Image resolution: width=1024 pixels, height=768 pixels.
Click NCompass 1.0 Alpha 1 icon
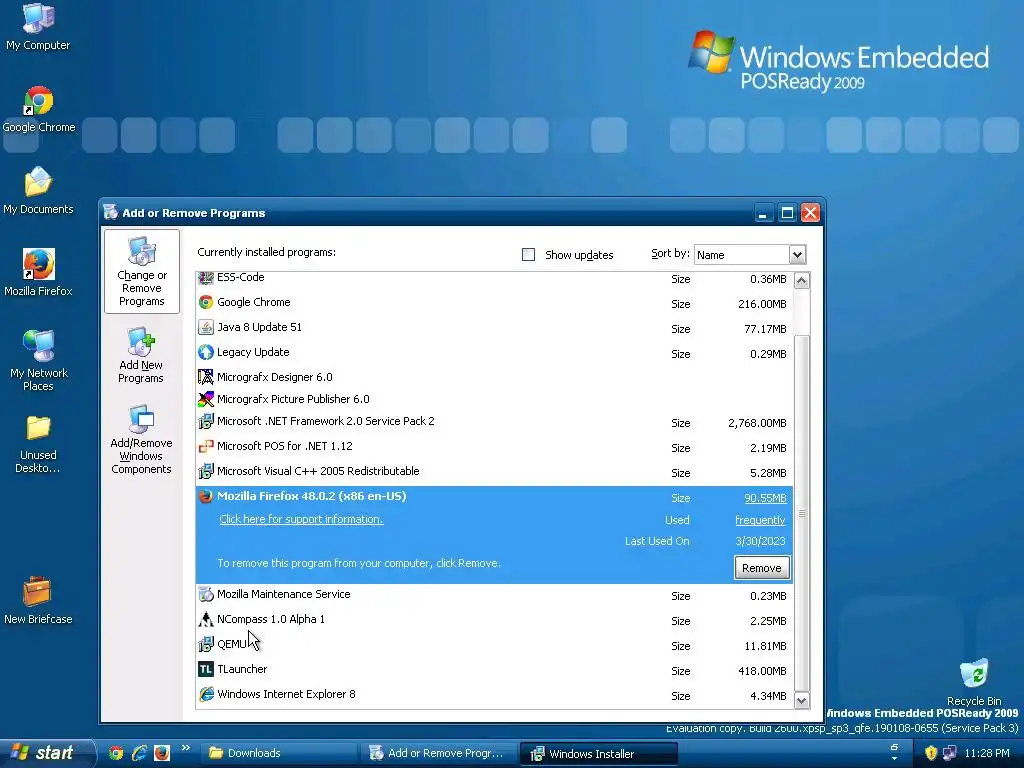pos(206,619)
